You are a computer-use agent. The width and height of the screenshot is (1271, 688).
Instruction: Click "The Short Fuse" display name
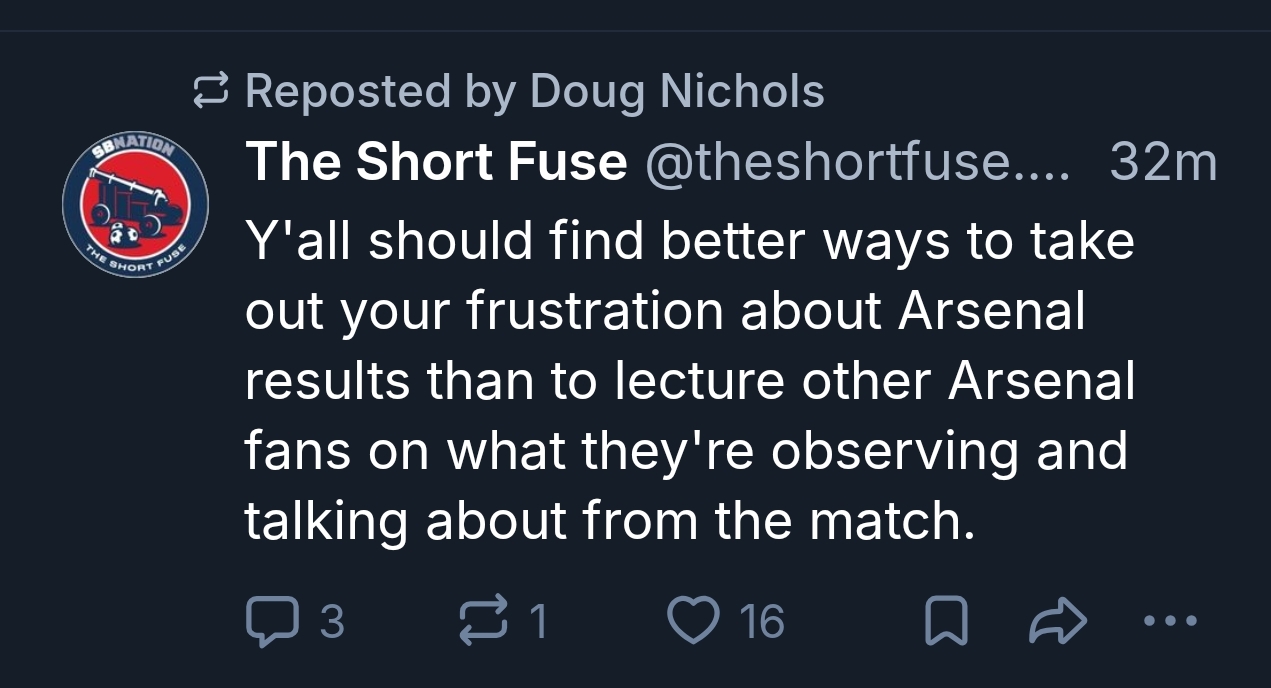pyautogui.click(x=436, y=163)
